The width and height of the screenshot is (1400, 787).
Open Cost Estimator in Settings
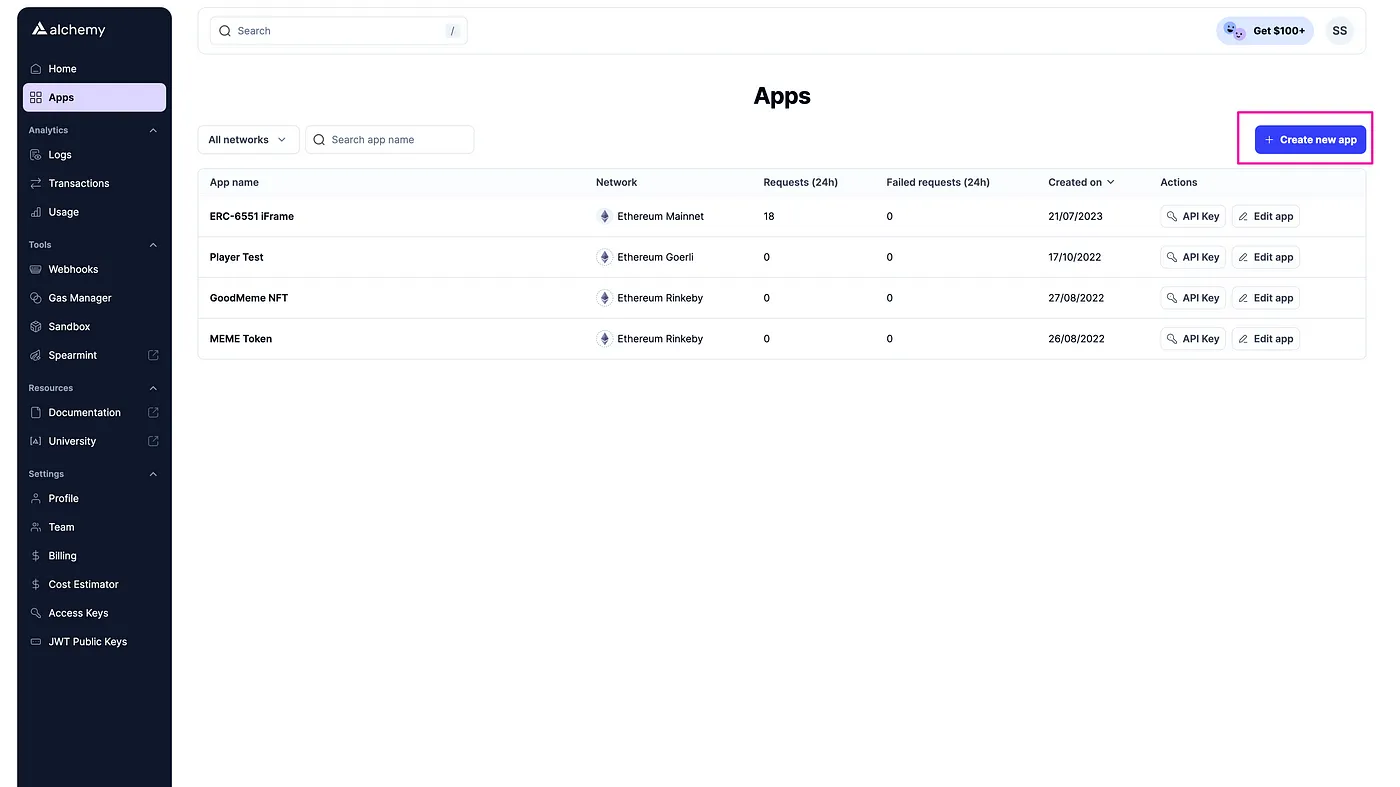click(x=94, y=585)
